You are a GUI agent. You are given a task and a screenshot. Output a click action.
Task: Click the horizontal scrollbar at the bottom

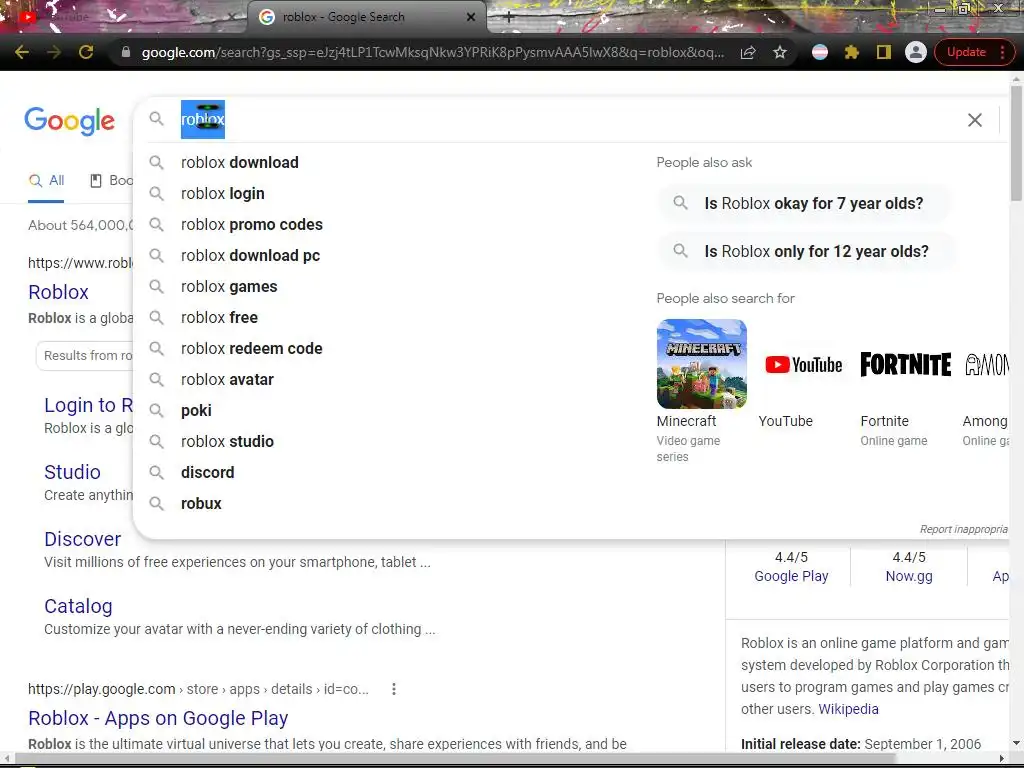click(x=455, y=758)
